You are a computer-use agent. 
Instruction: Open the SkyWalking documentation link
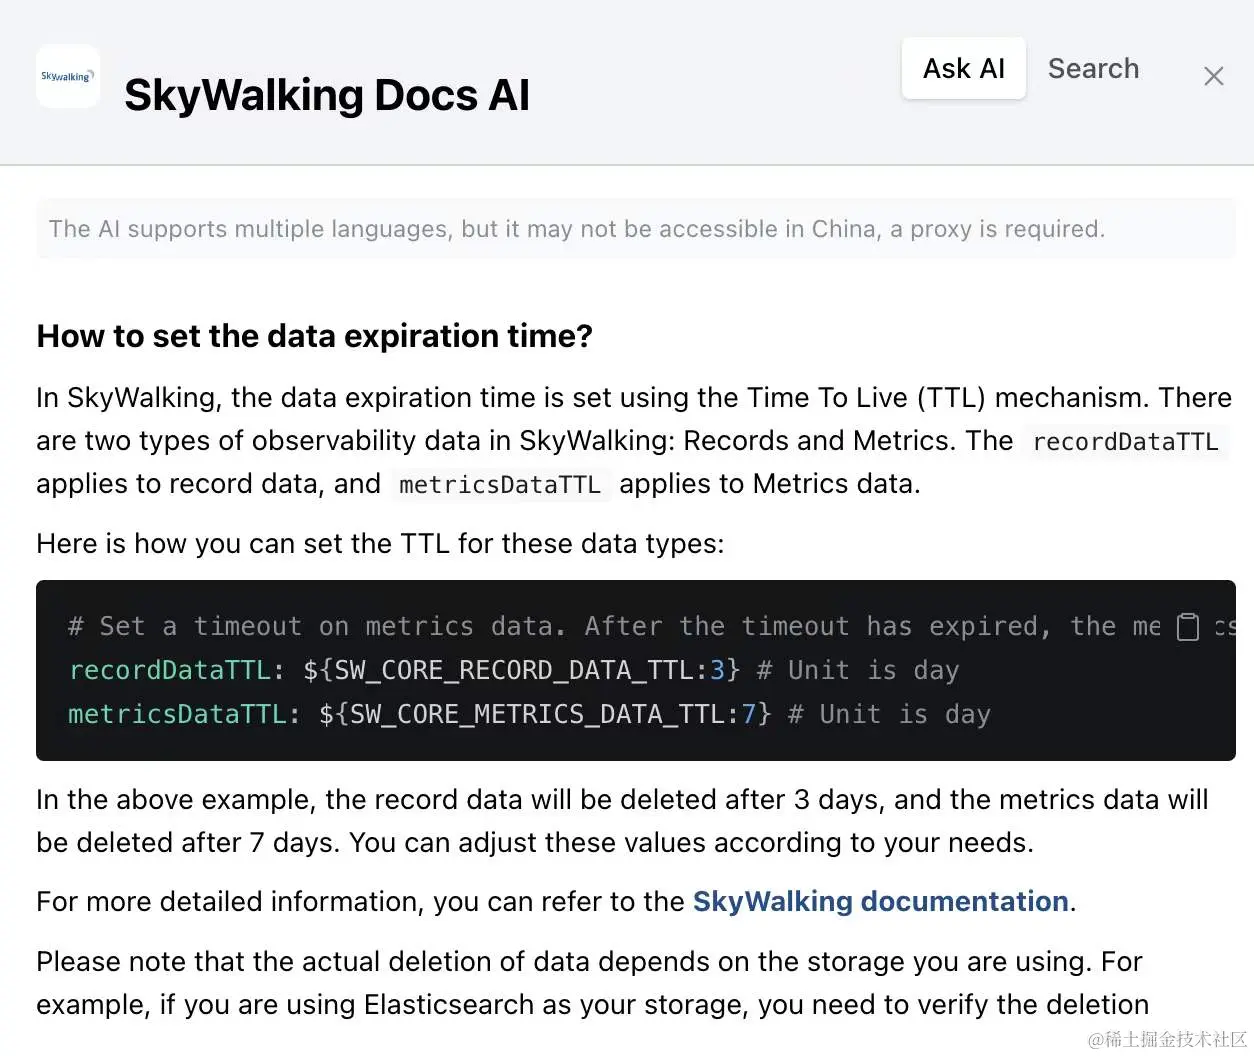[880, 902]
